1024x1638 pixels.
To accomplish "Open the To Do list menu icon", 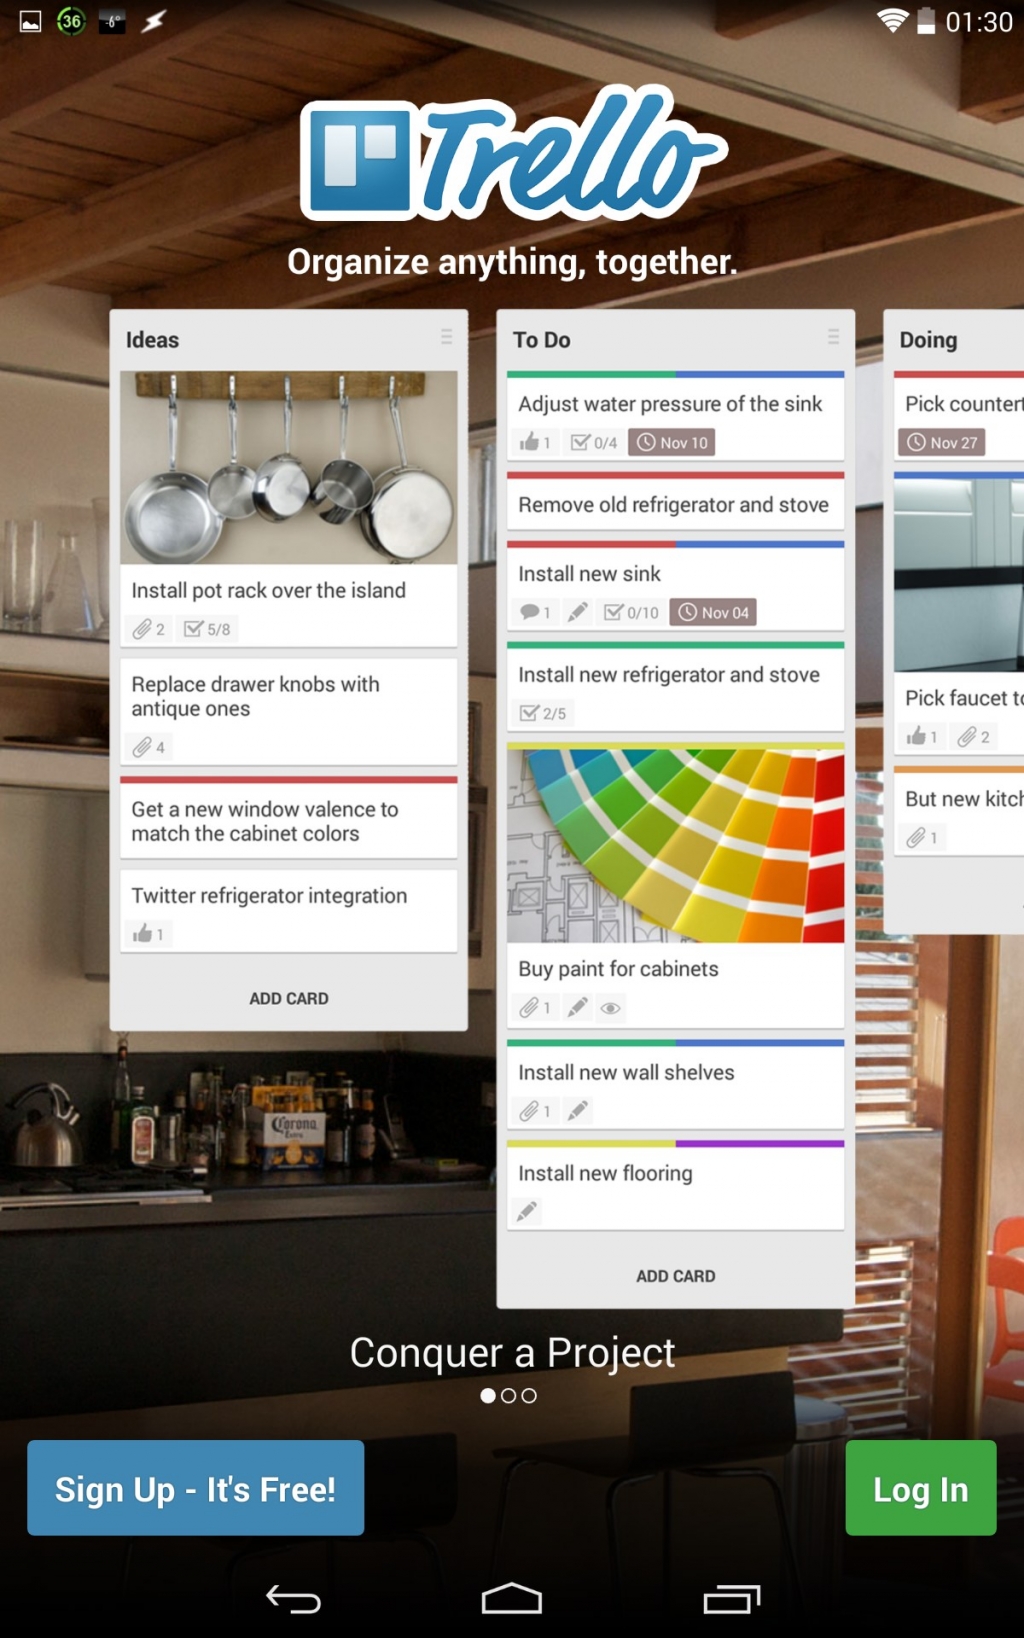I will click(833, 337).
